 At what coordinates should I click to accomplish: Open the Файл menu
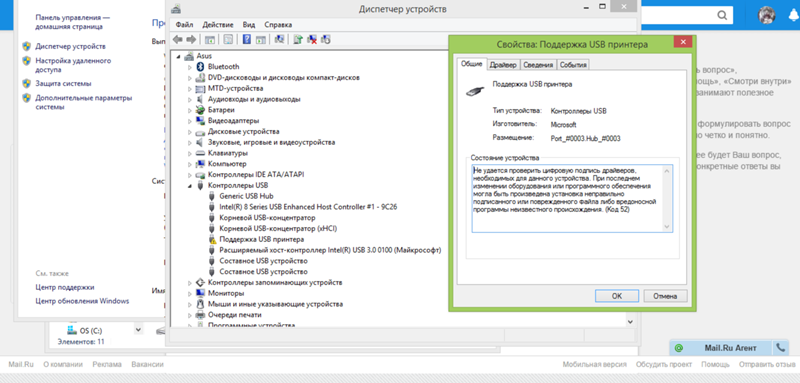click(x=184, y=24)
